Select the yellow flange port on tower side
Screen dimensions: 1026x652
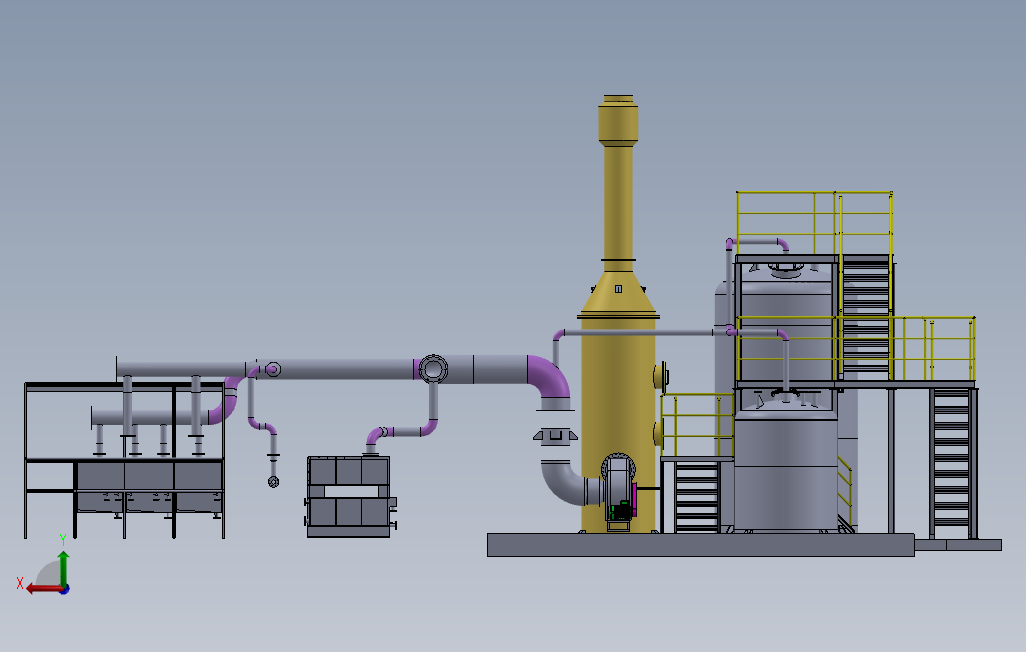click(x=661, y=376)
